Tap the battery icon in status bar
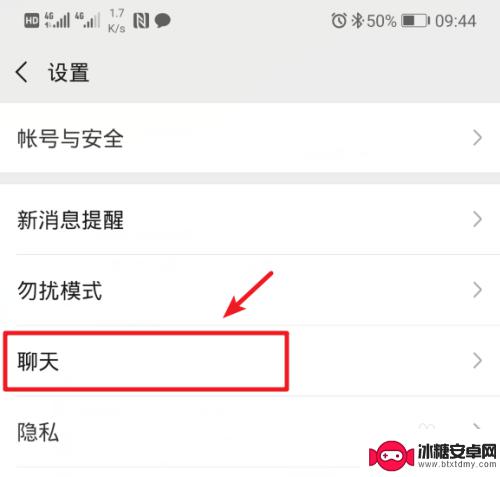Image resolution: width=500 pixels, height=477 pixels. [x=415, y=21]
